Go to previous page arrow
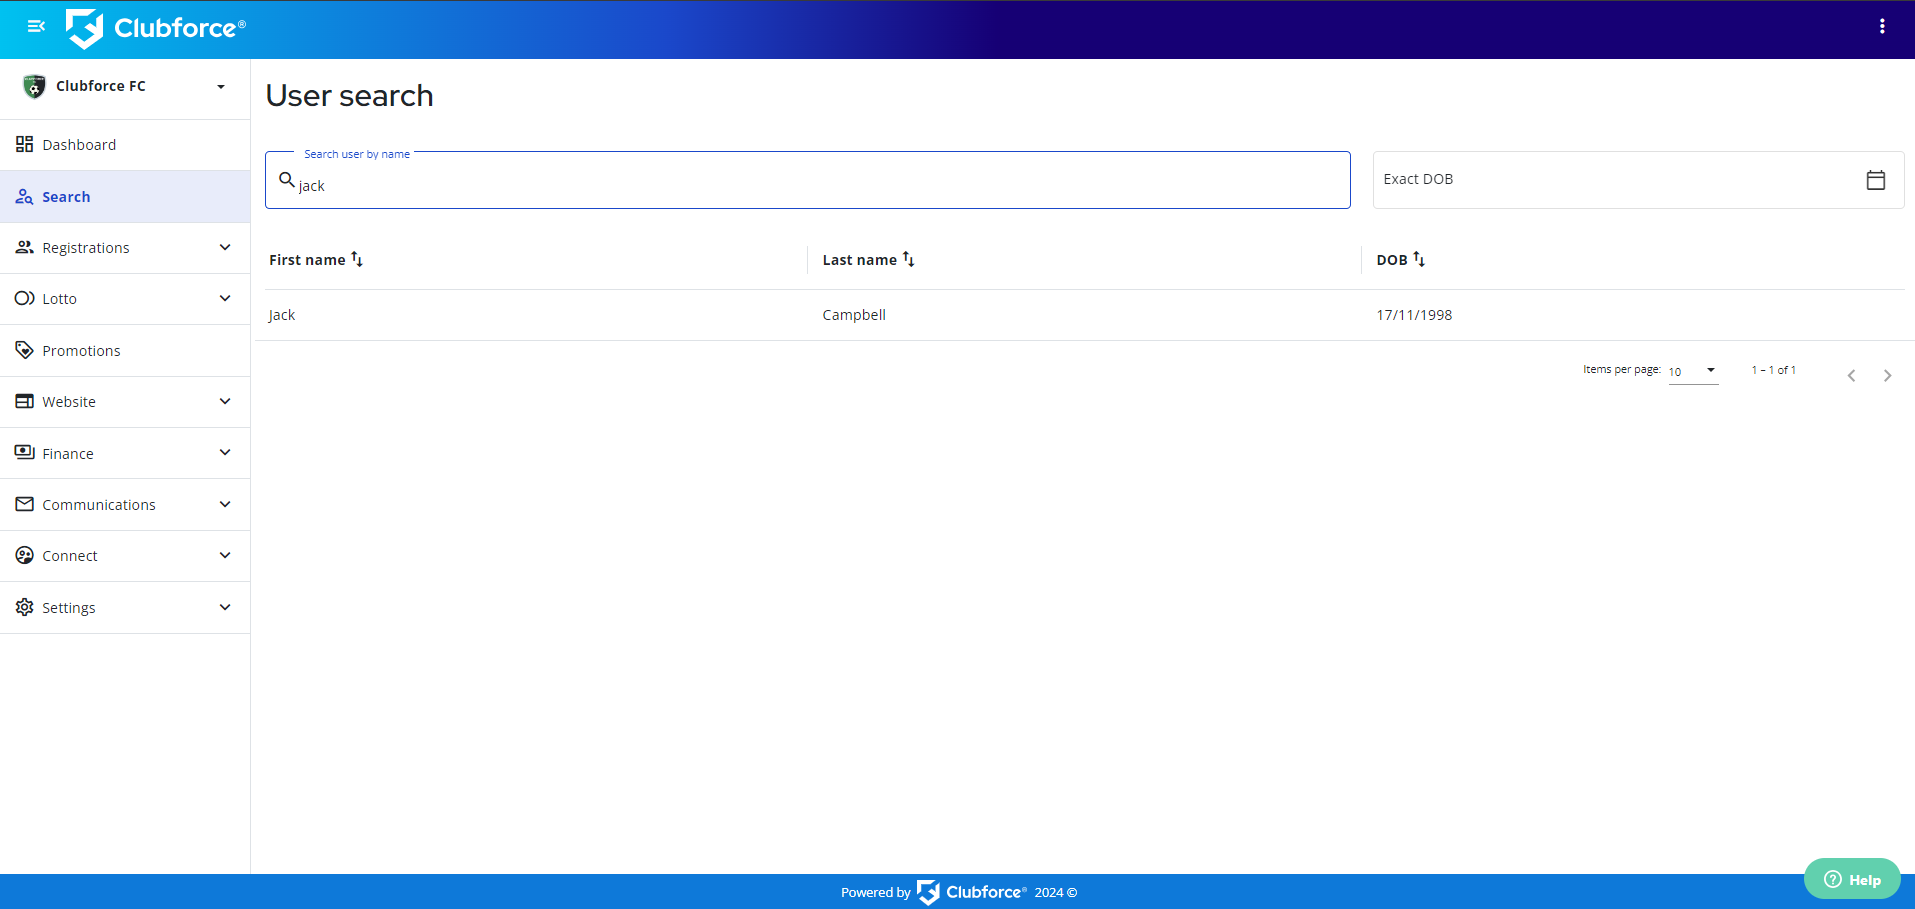 tap(1851, 376)
